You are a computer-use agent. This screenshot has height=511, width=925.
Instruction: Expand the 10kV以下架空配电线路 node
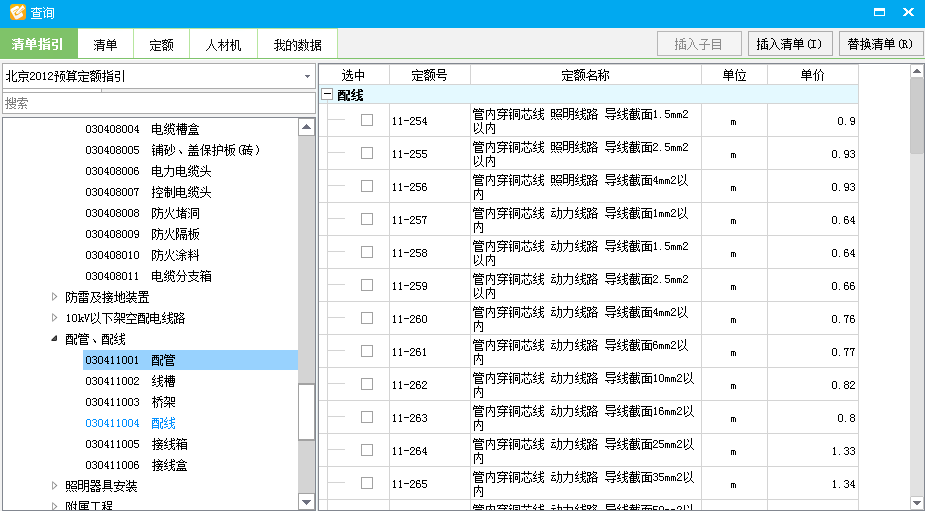pyautogui.click(x=55, y=318)
